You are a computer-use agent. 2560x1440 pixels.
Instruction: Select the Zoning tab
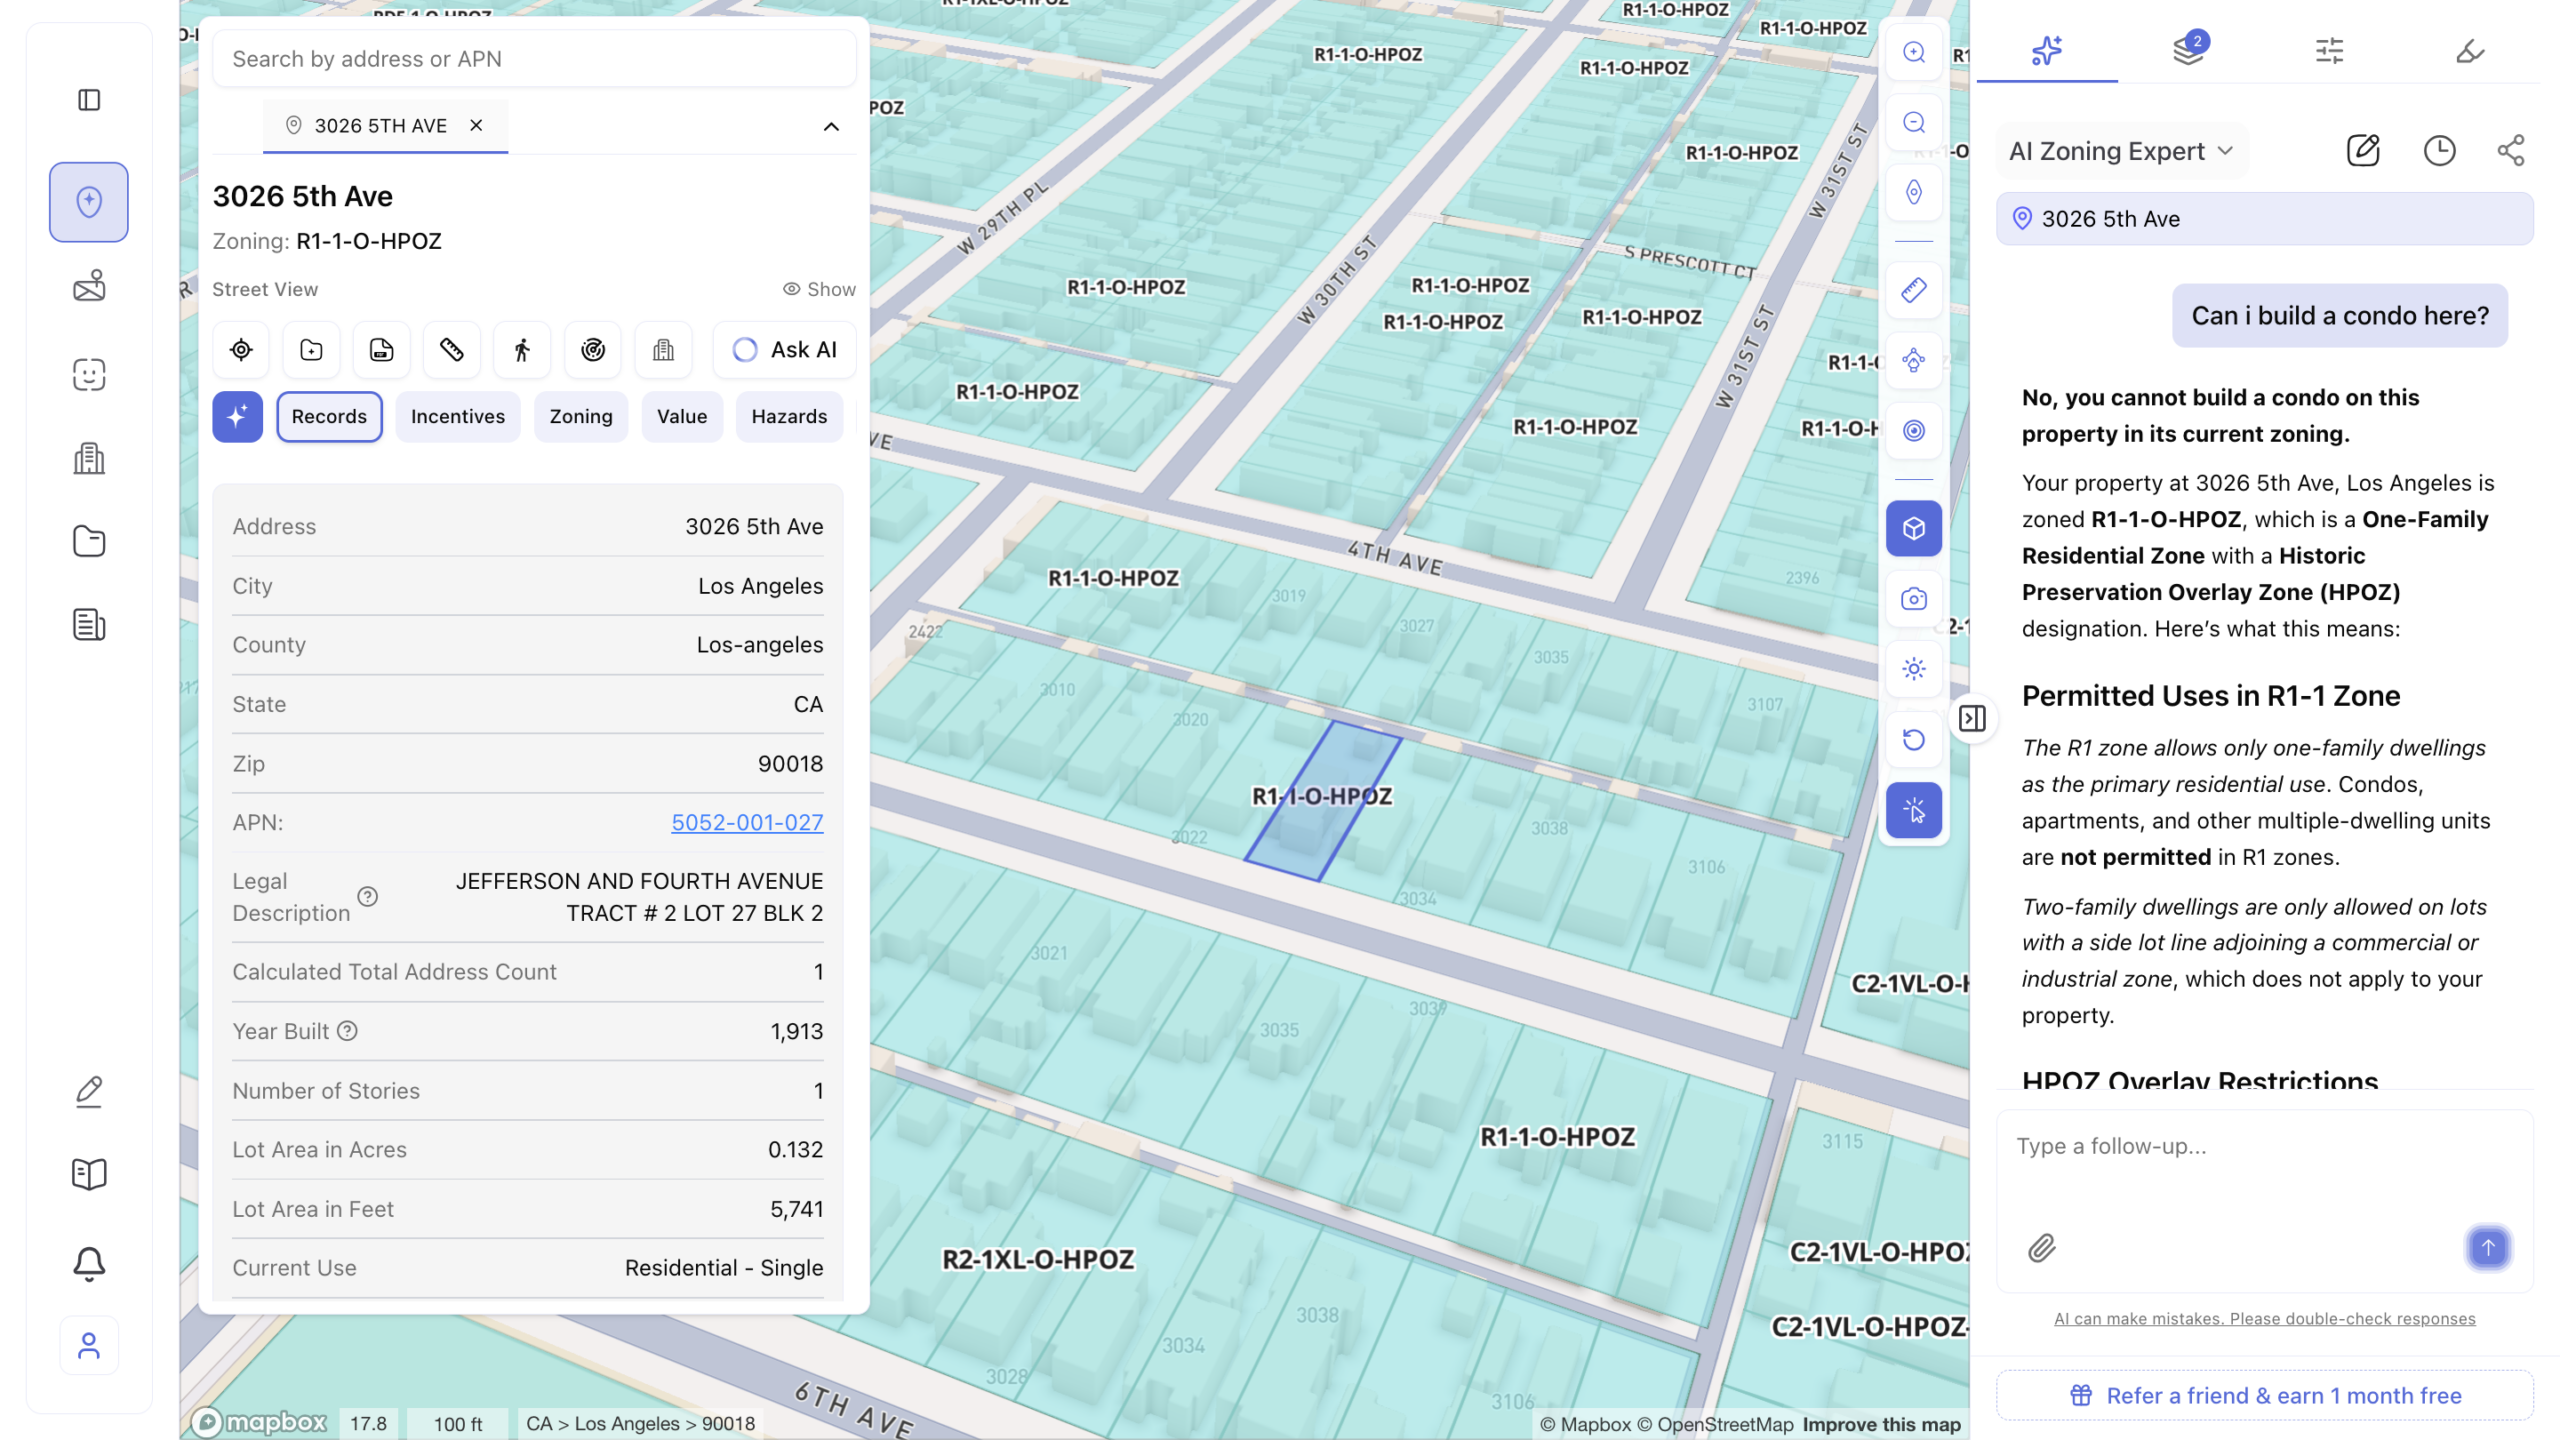(580, 416)
